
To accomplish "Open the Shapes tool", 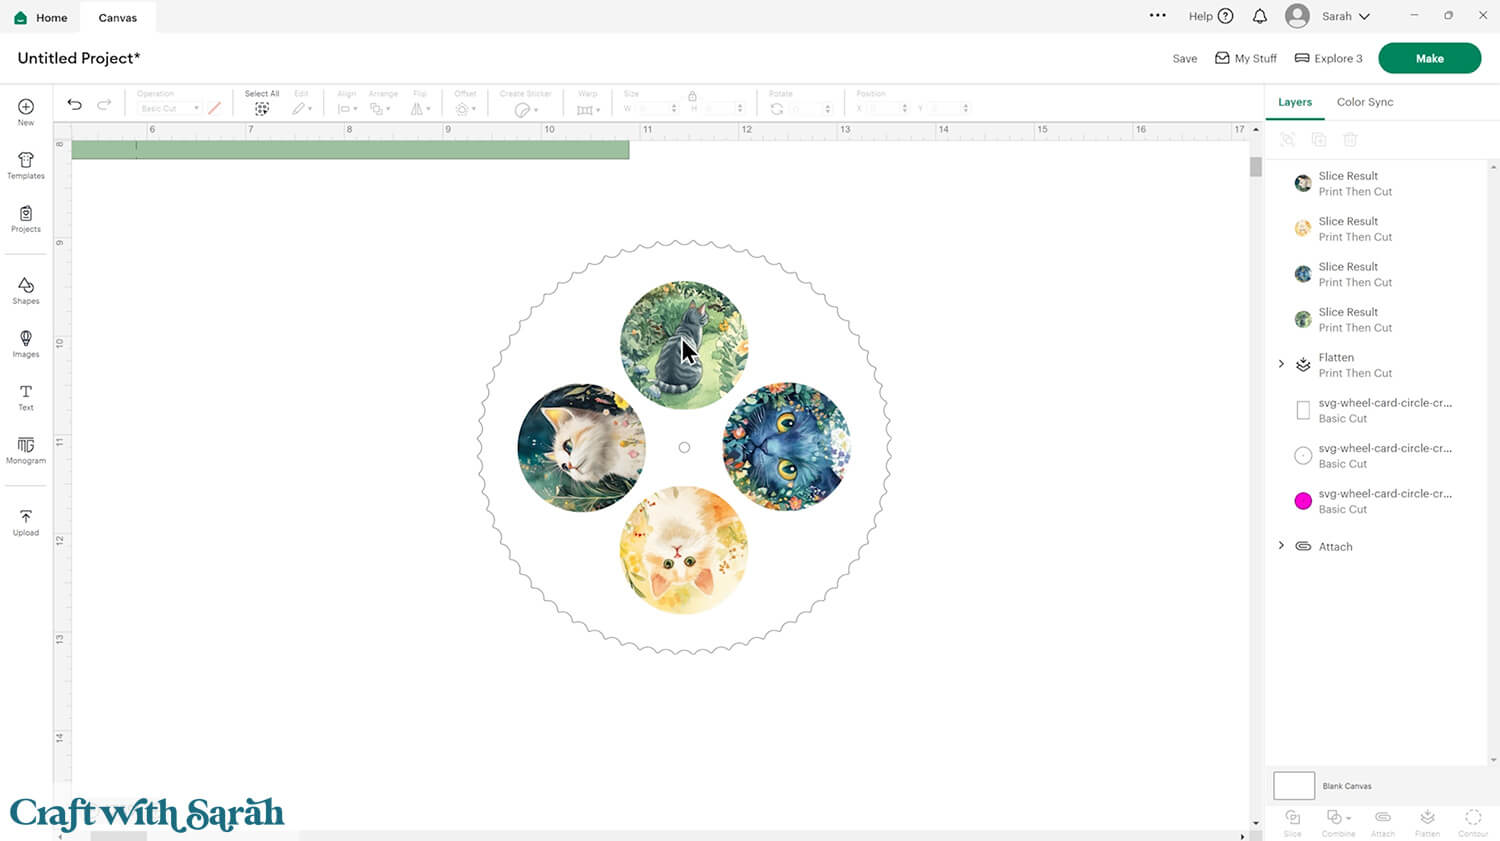I will pyautogui.click(x=26, y=290).
